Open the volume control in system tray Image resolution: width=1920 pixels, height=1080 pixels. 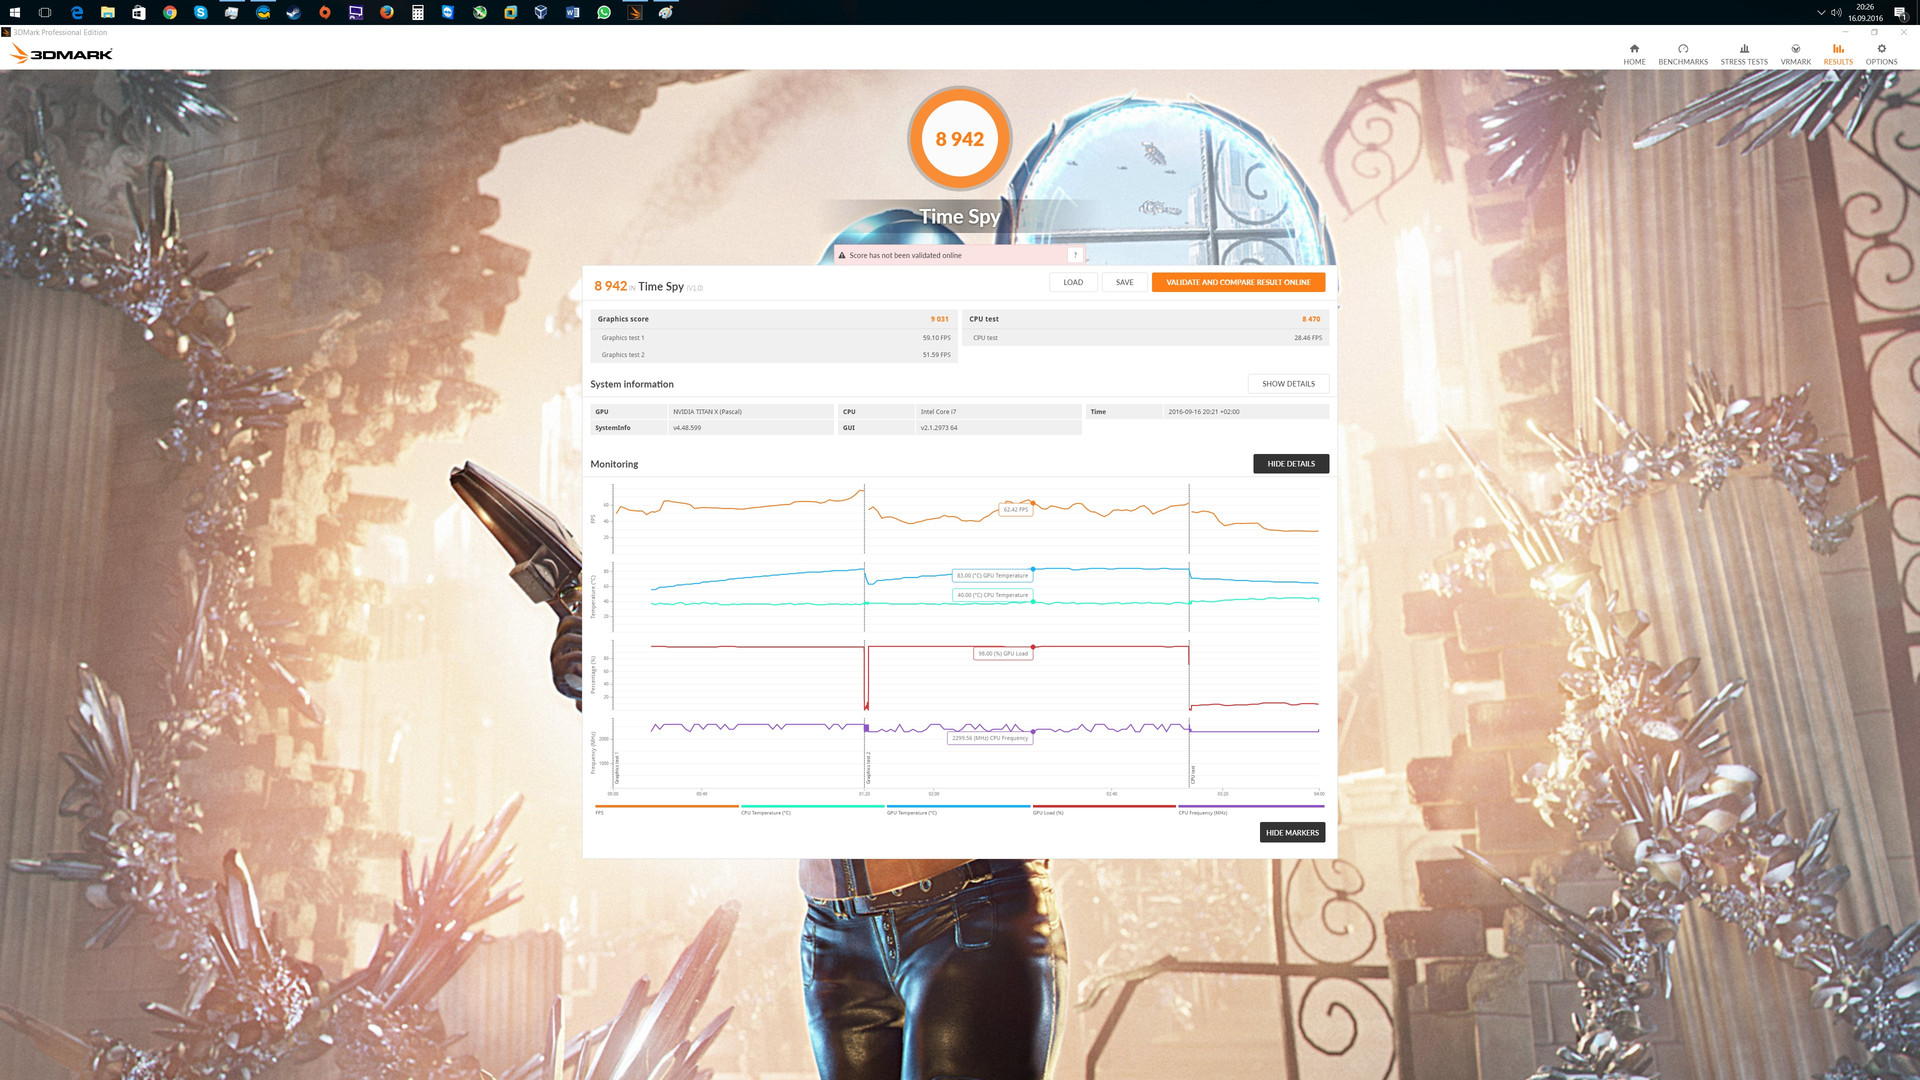[x=1836, y=12]
